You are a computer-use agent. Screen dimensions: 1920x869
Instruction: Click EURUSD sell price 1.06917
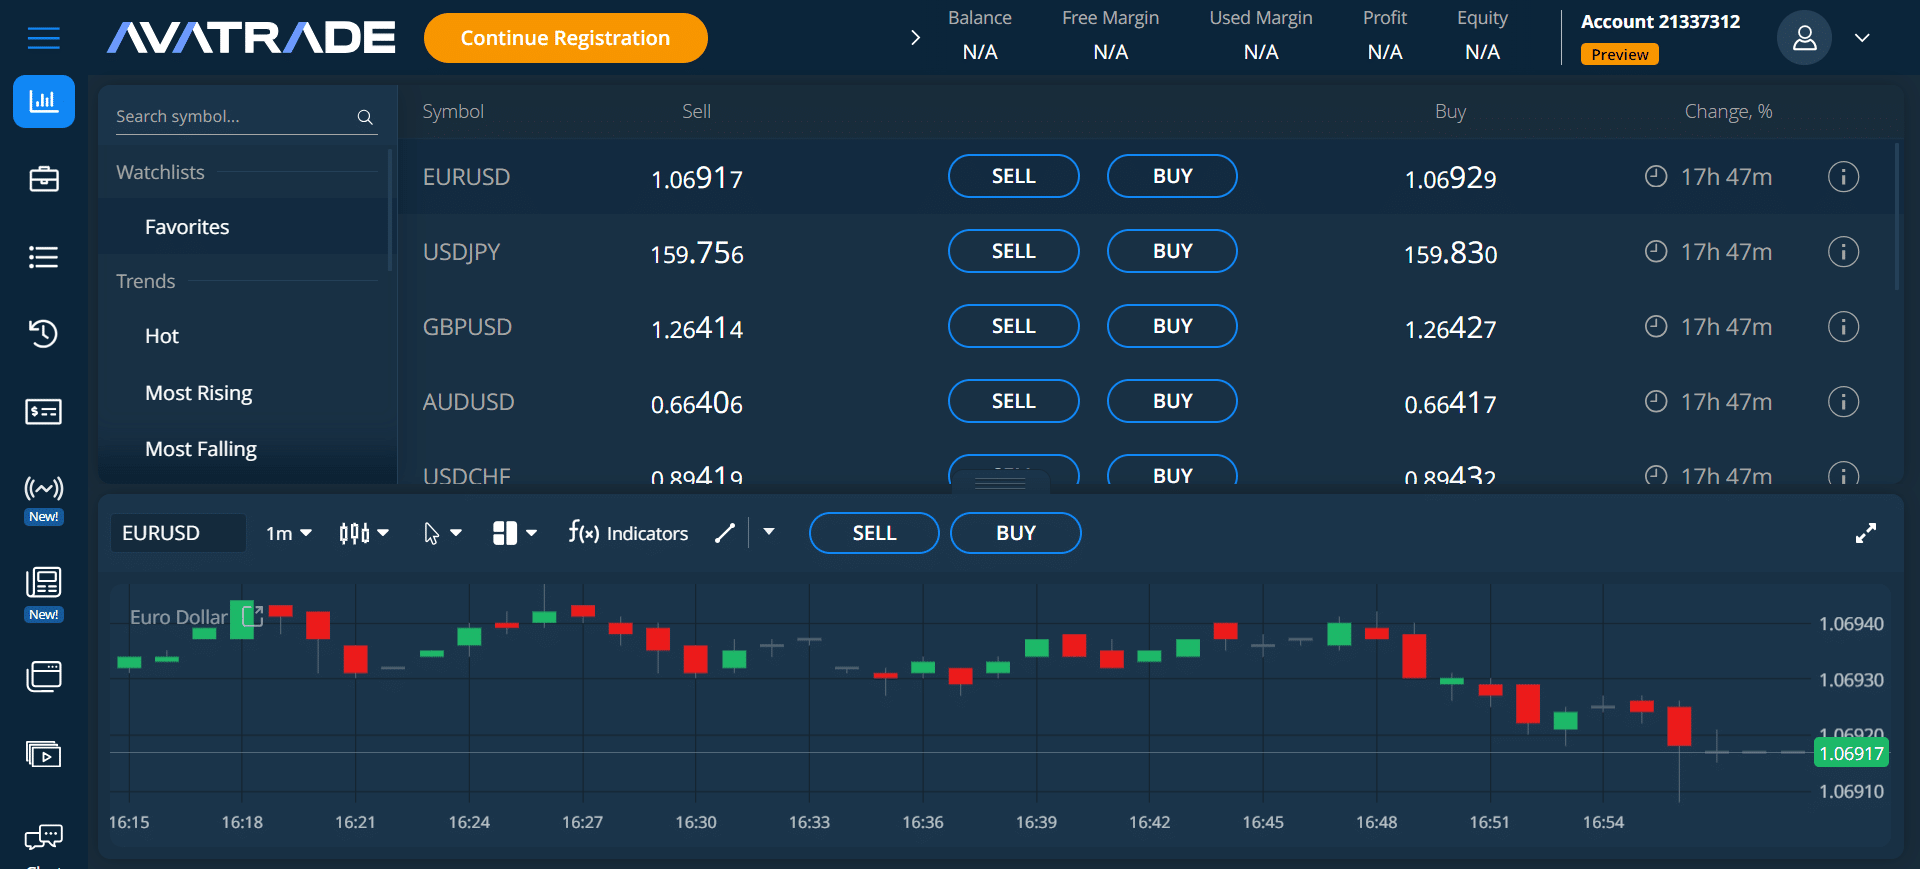pyautogui.click(x=697, y=178)
